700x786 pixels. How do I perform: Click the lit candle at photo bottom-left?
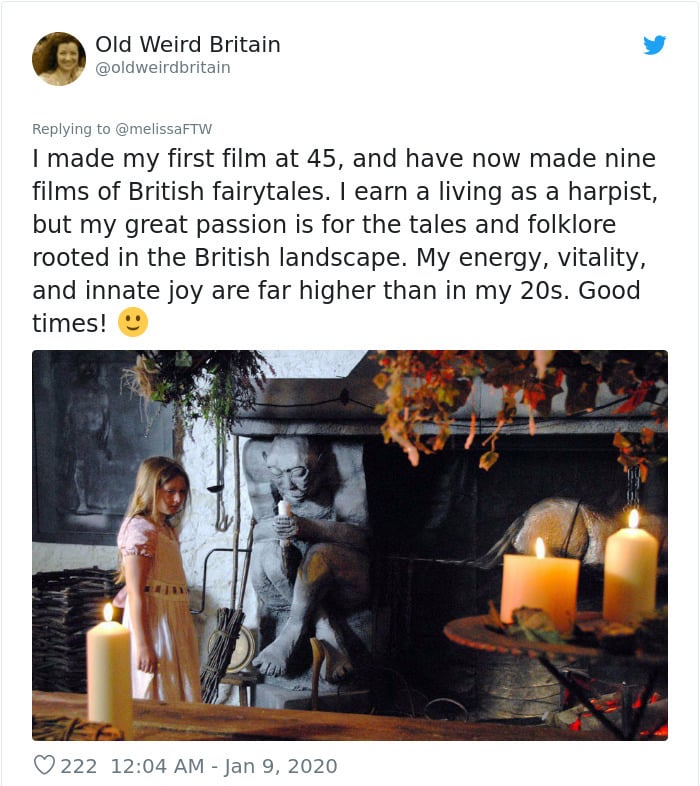click(x=109, y=672)
